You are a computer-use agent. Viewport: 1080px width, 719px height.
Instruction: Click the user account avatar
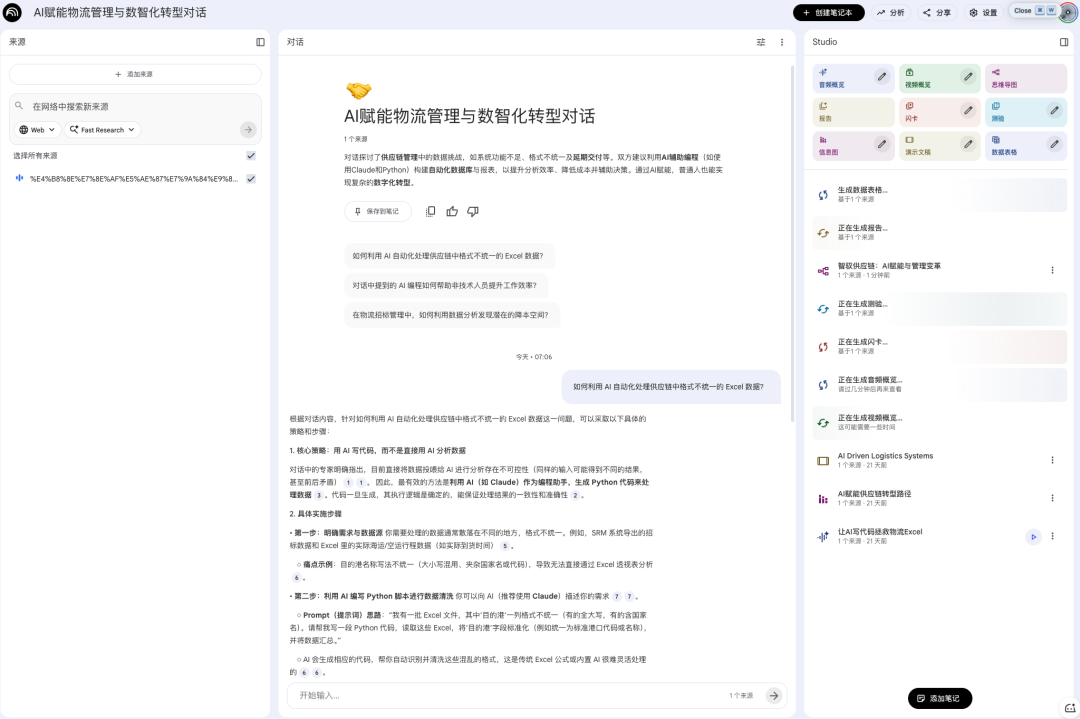[1068, 12]
